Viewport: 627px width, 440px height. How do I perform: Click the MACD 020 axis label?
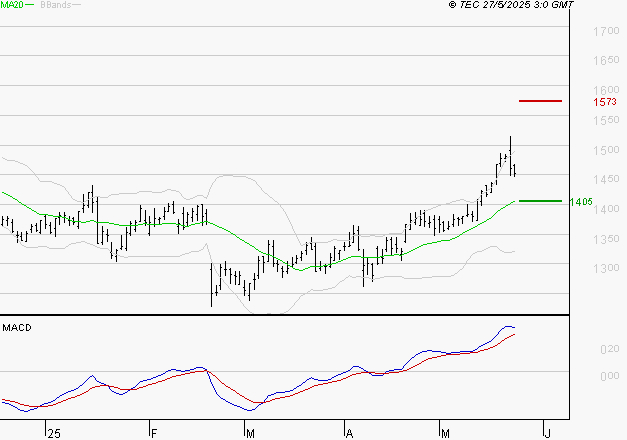point(610,349)
